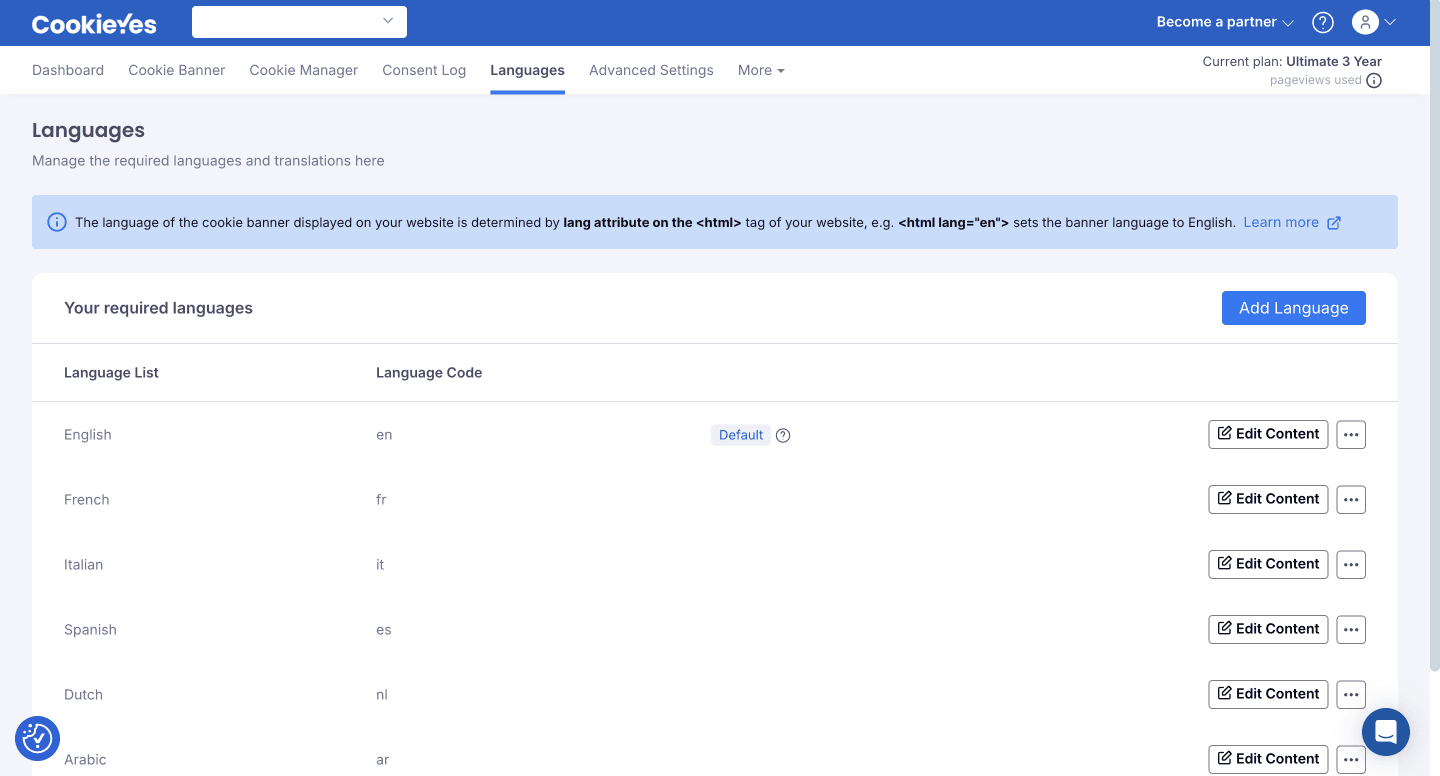Open more options for English row
Viewport: 1440px width, 776px height.
click(1351, 434)
